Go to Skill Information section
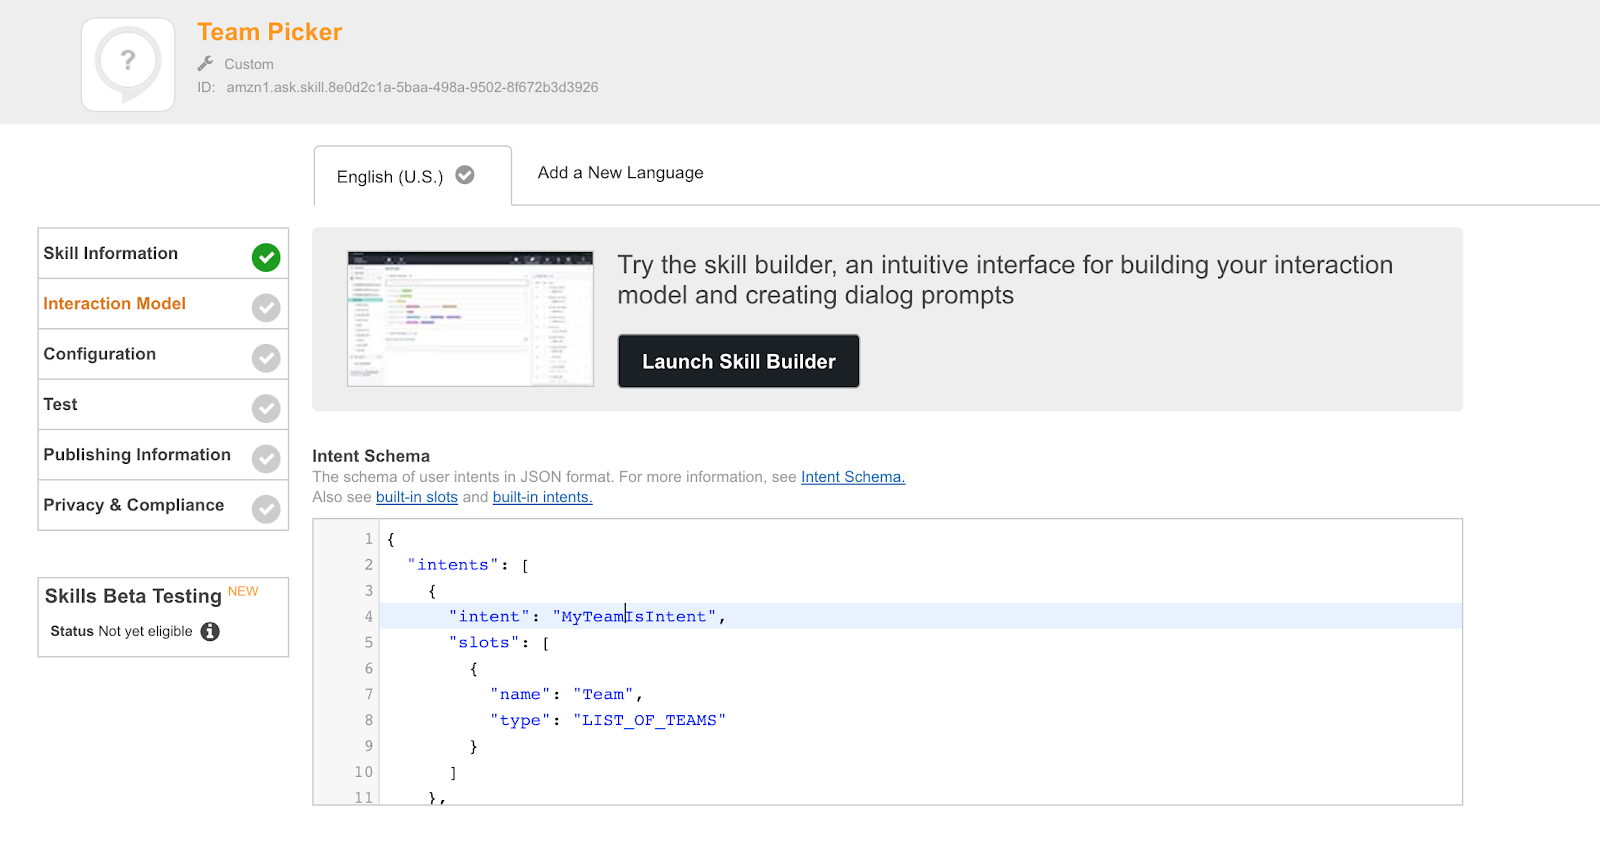The image size is (1600, 846). (x=163, y=254)
